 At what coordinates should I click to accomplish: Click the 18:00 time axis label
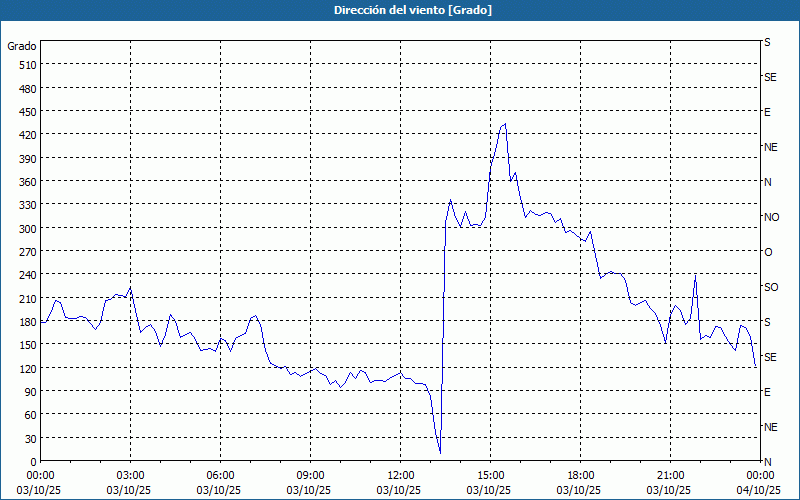click(580, 475)
